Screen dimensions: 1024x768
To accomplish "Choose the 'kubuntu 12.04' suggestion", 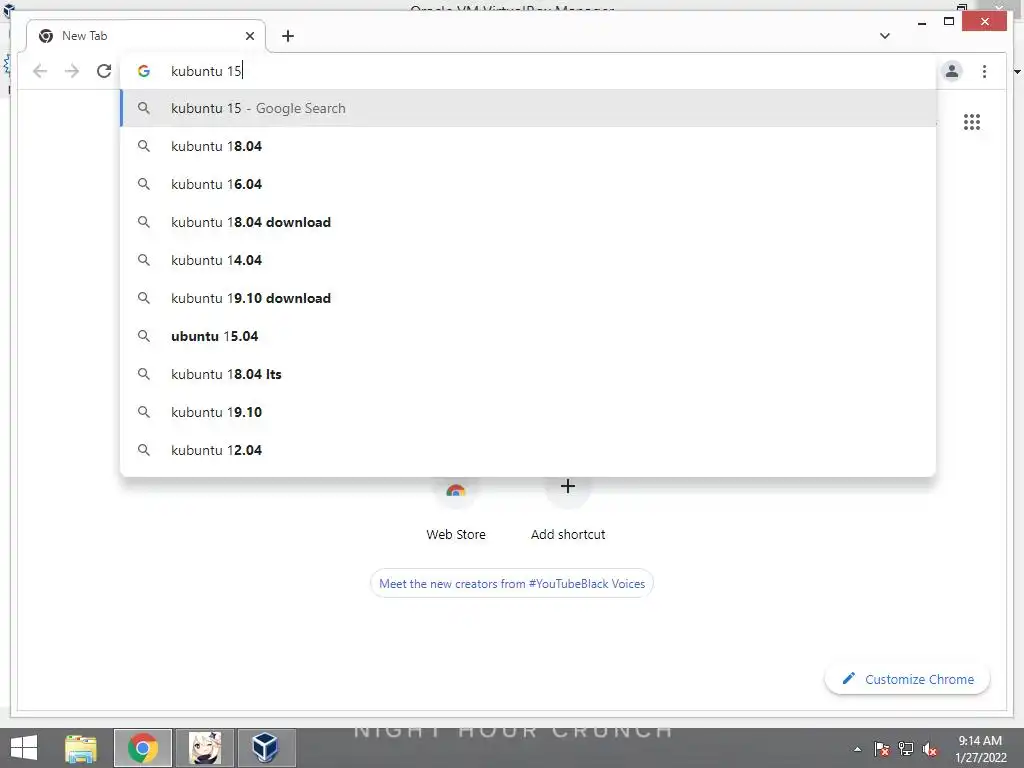I will point(528,450).
